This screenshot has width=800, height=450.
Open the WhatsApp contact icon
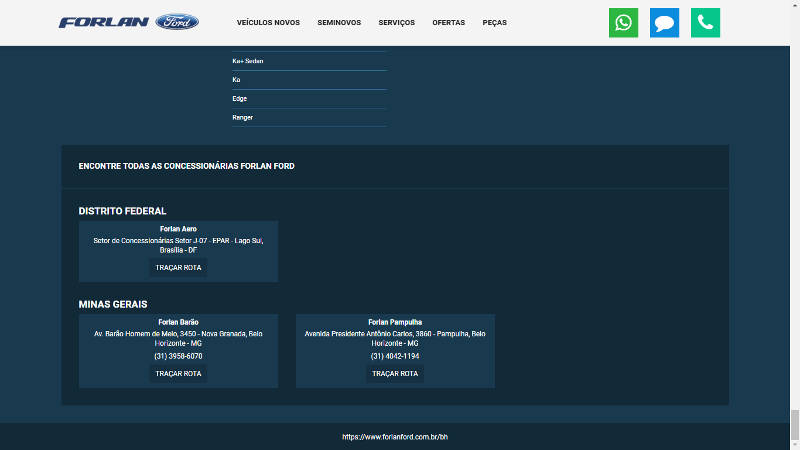623,22
